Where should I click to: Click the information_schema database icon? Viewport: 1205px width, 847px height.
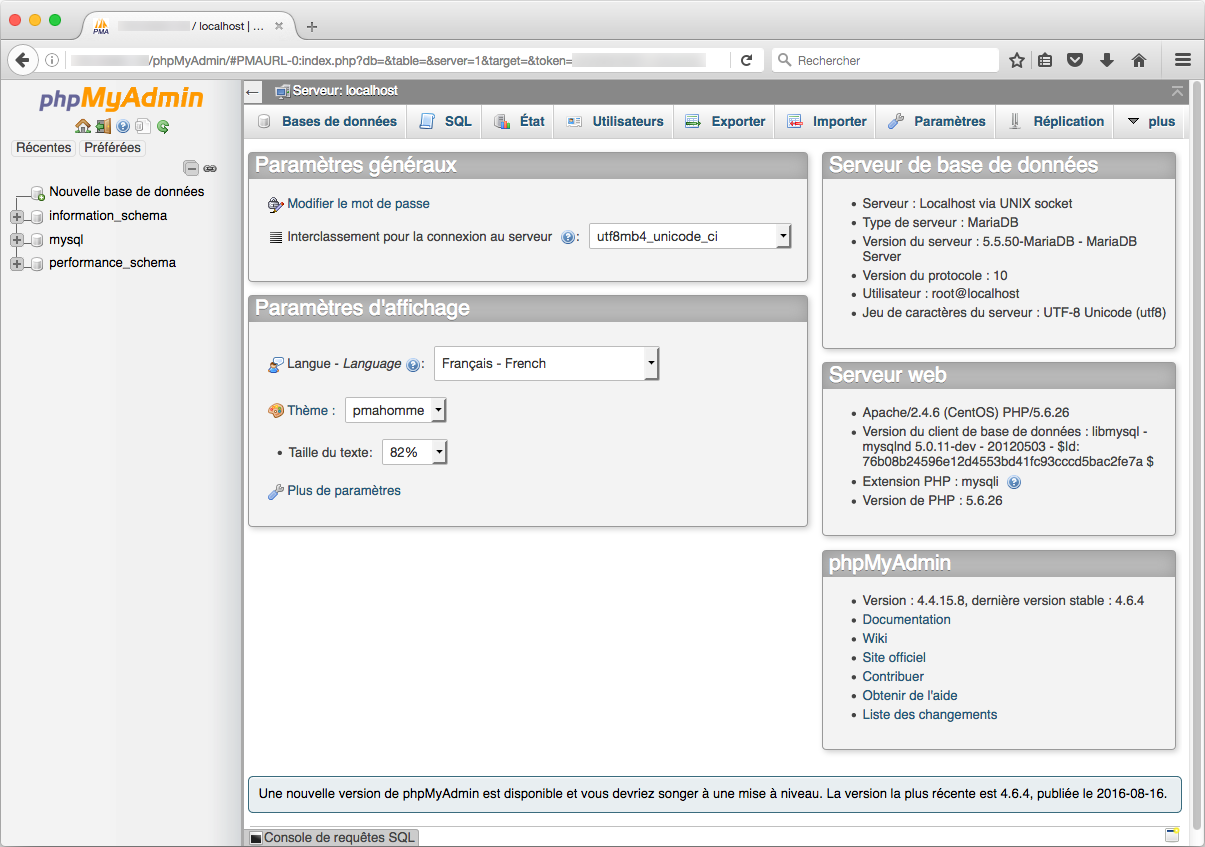(x=38, y=216)
